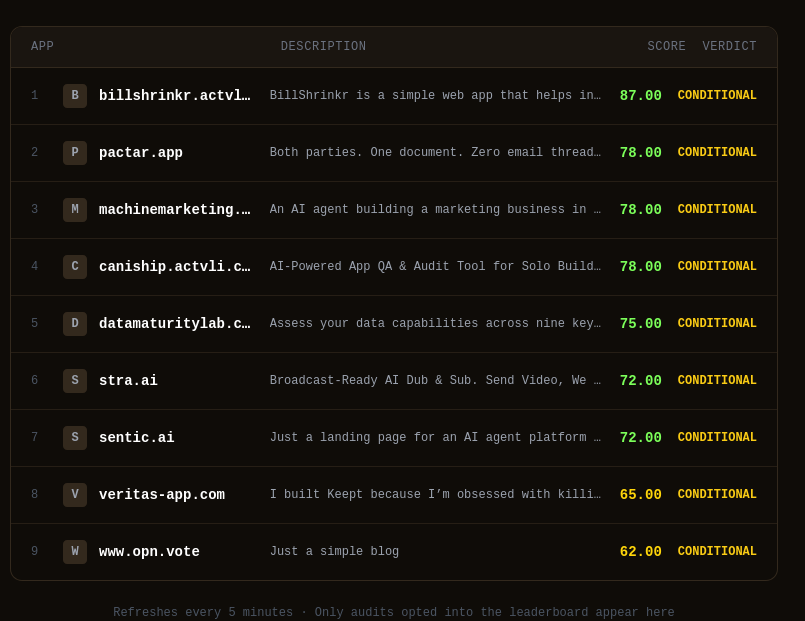Screen dimensions: 805x621
Task: Click rank number 5 in the leaderboard
Action: click(x=34, y=323)
